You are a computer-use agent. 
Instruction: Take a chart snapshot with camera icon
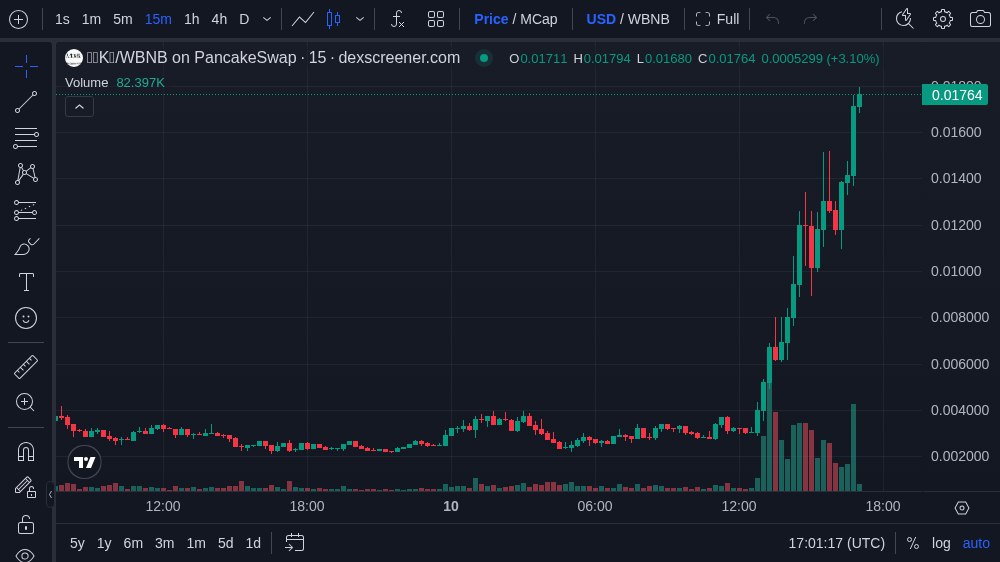980,19
